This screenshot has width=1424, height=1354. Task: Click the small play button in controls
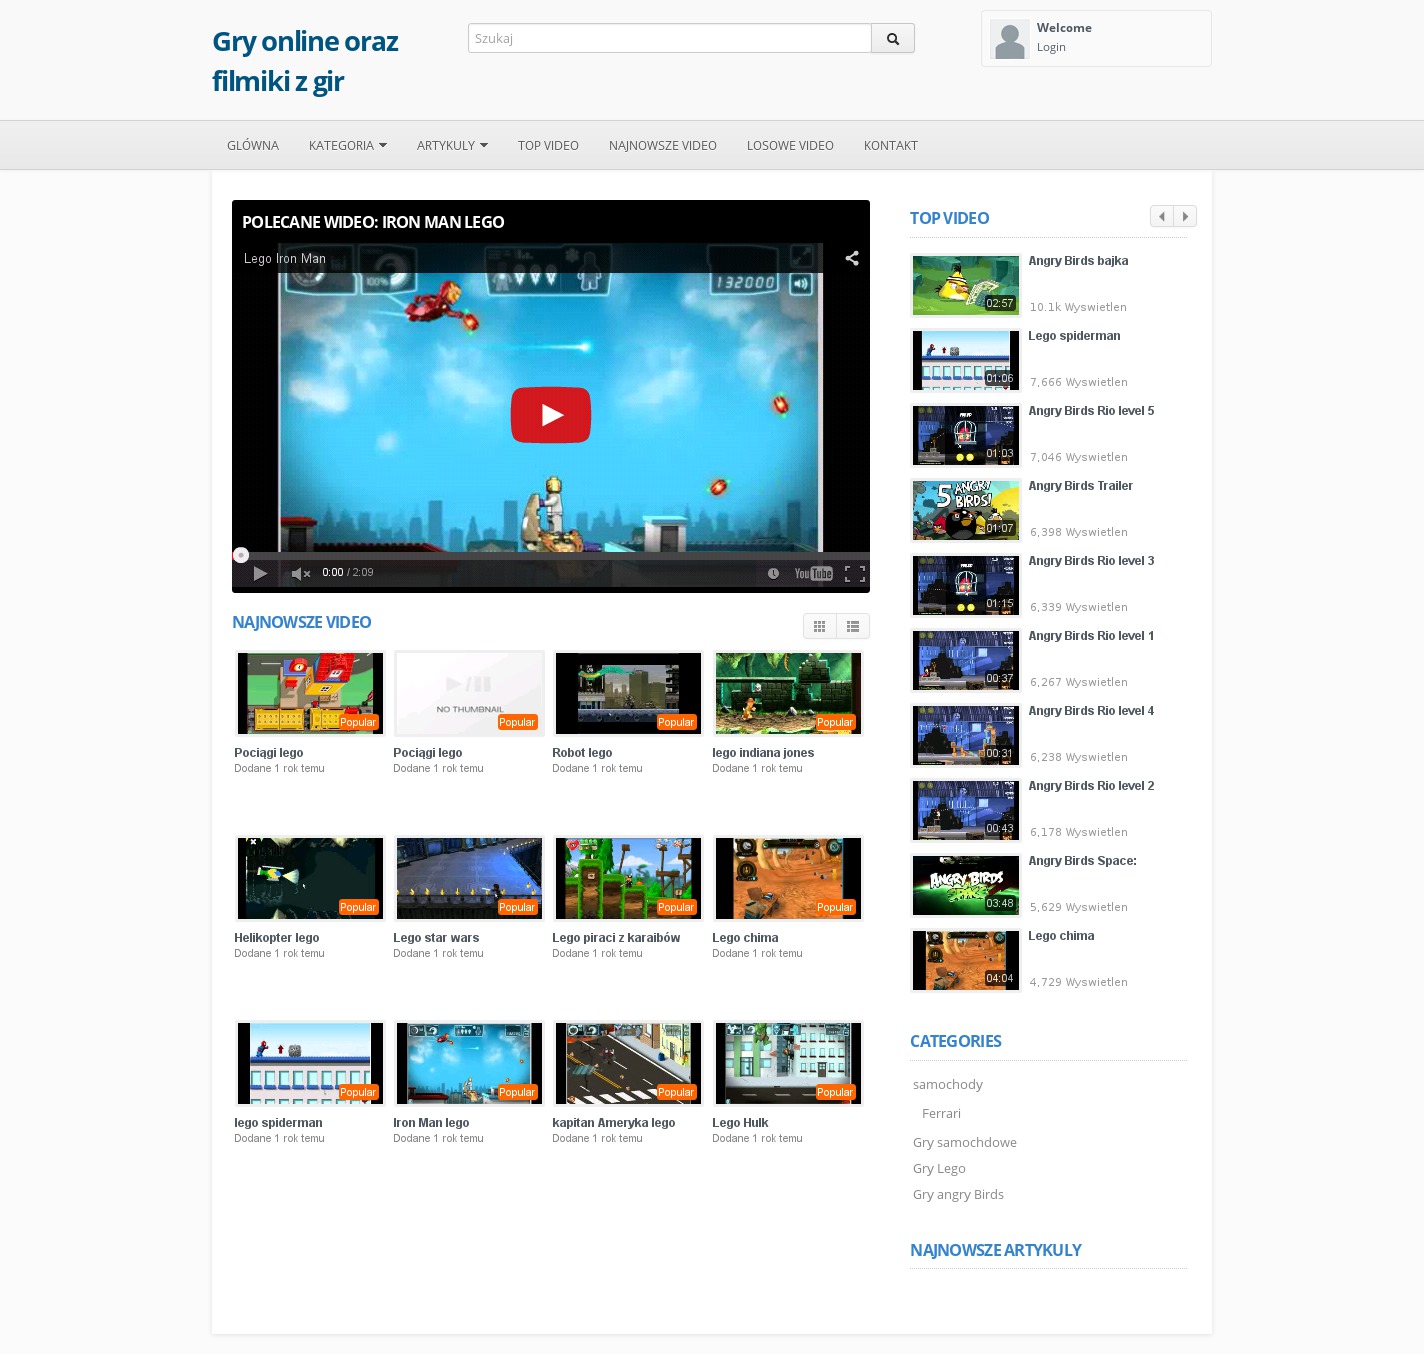click(260, 574)
